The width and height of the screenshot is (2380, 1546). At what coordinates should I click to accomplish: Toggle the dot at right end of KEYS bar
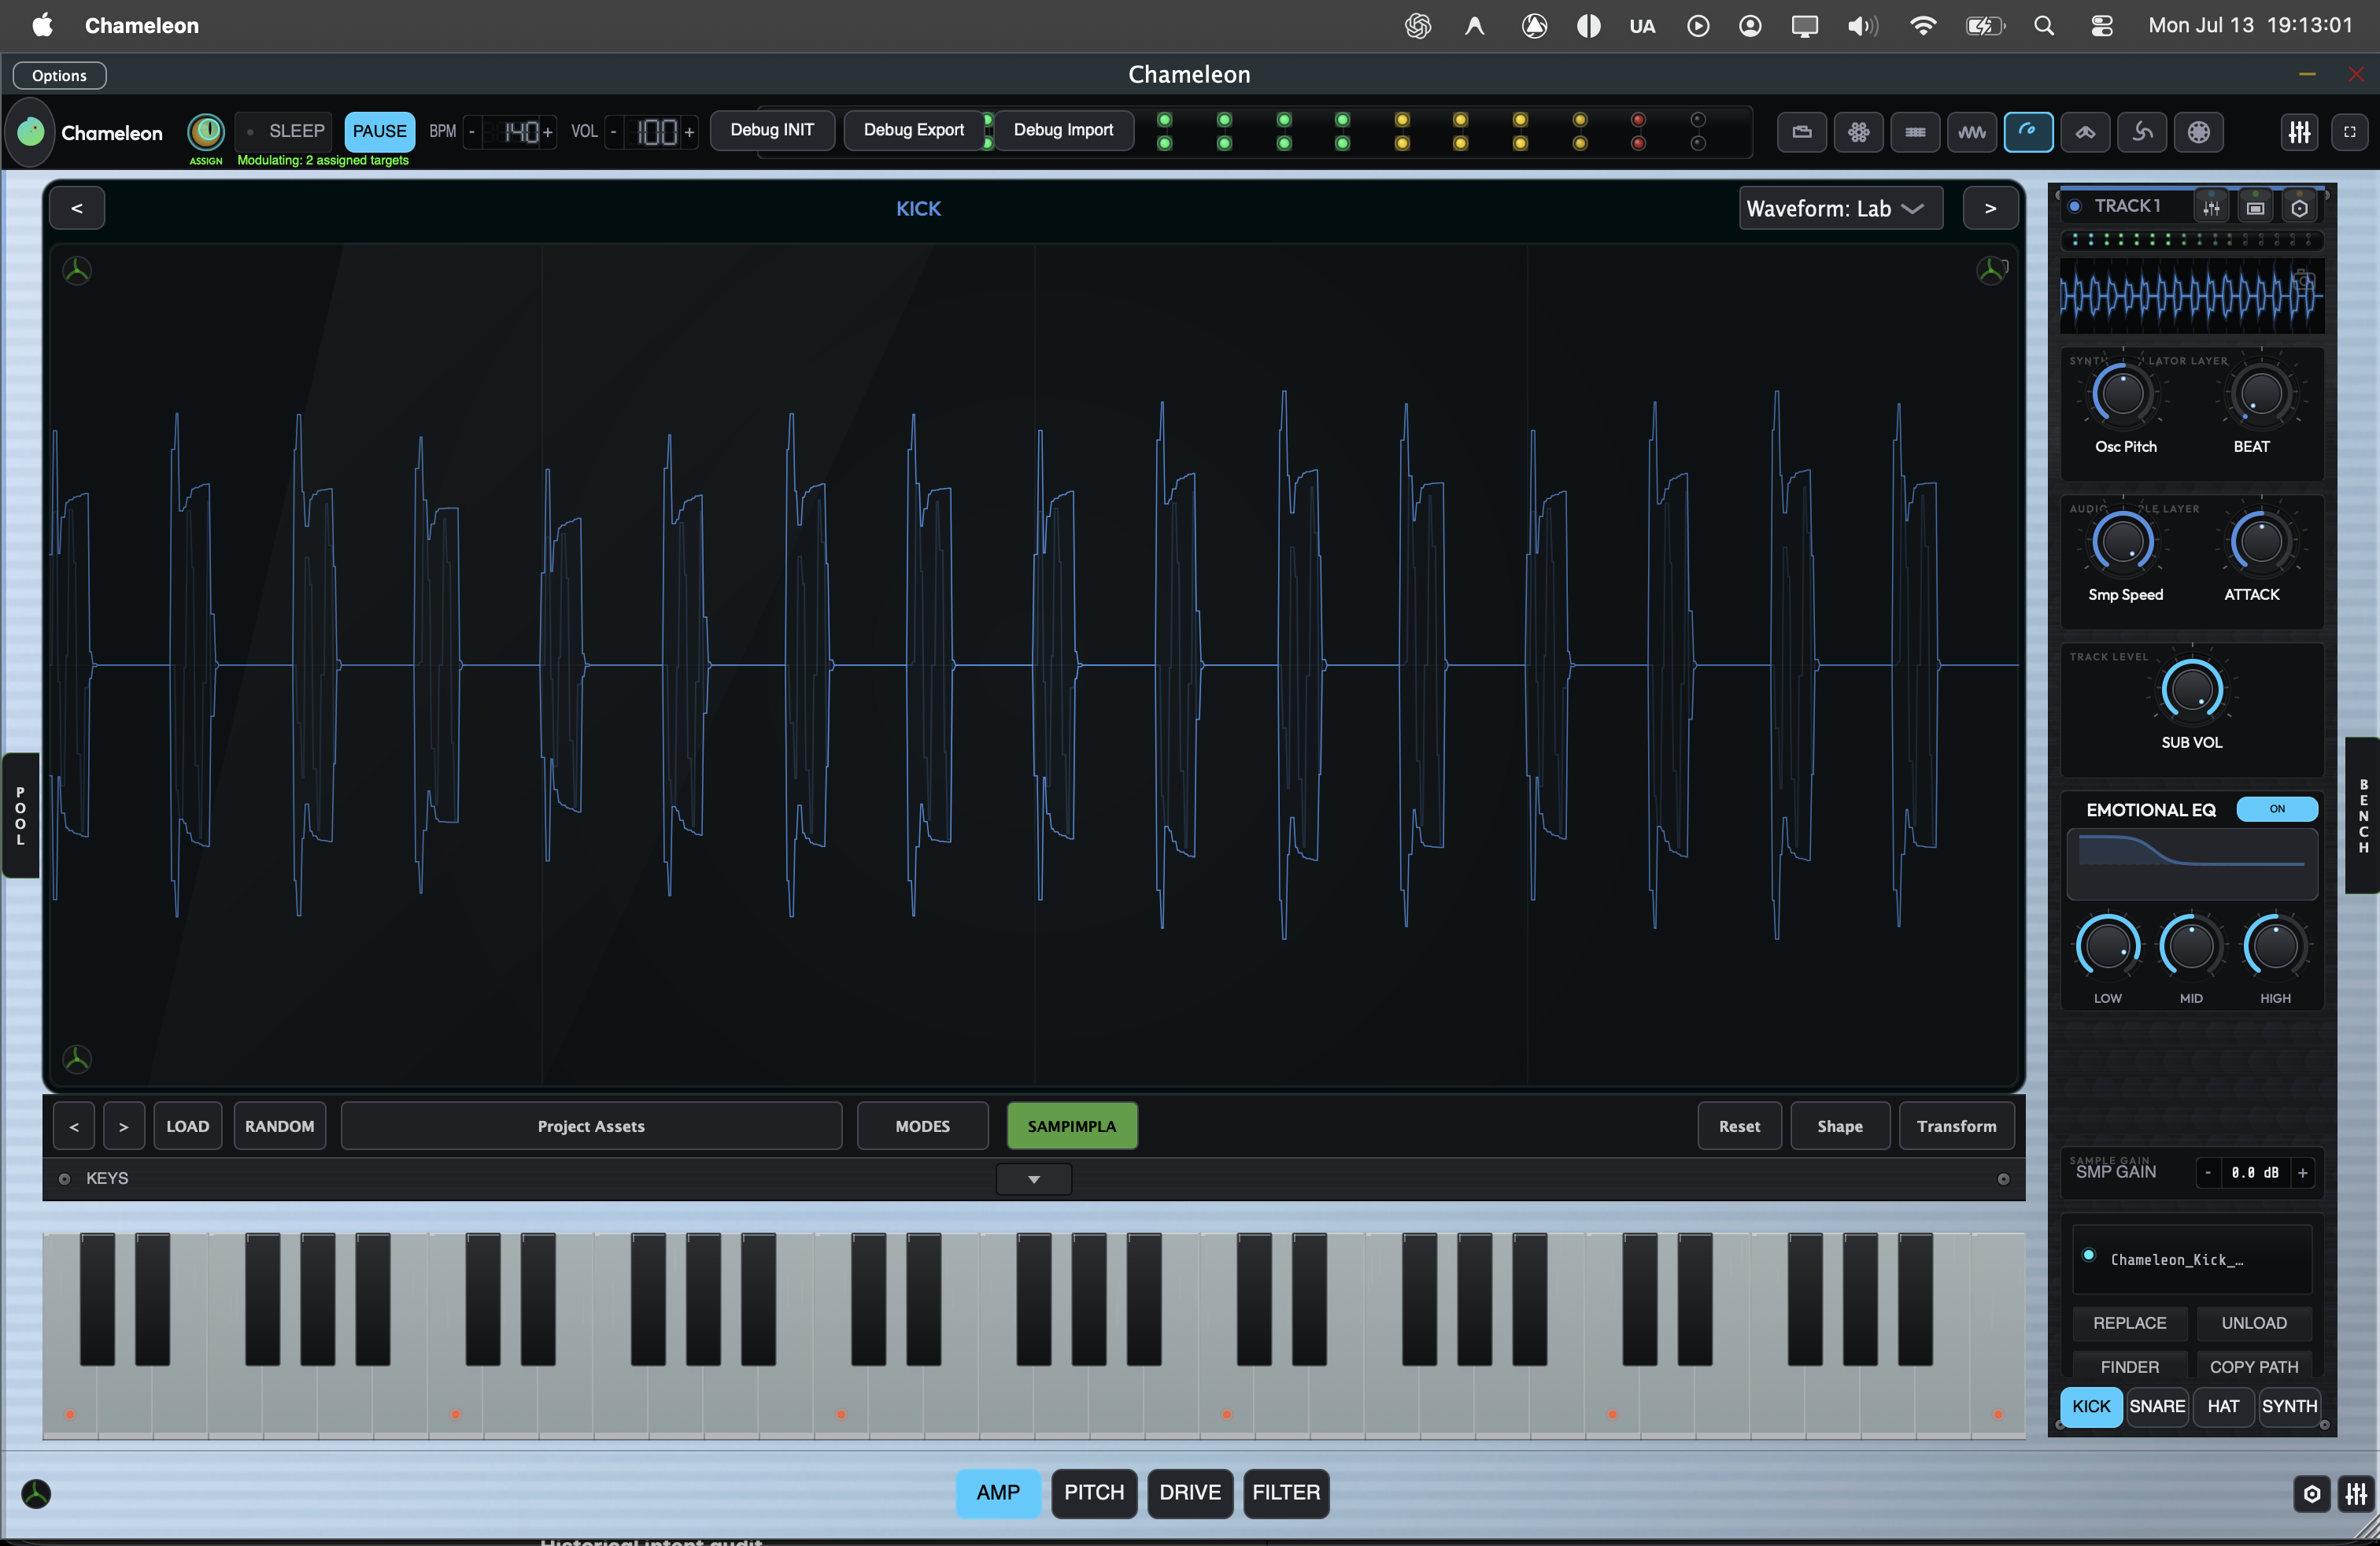(x=2003, y=1179)
